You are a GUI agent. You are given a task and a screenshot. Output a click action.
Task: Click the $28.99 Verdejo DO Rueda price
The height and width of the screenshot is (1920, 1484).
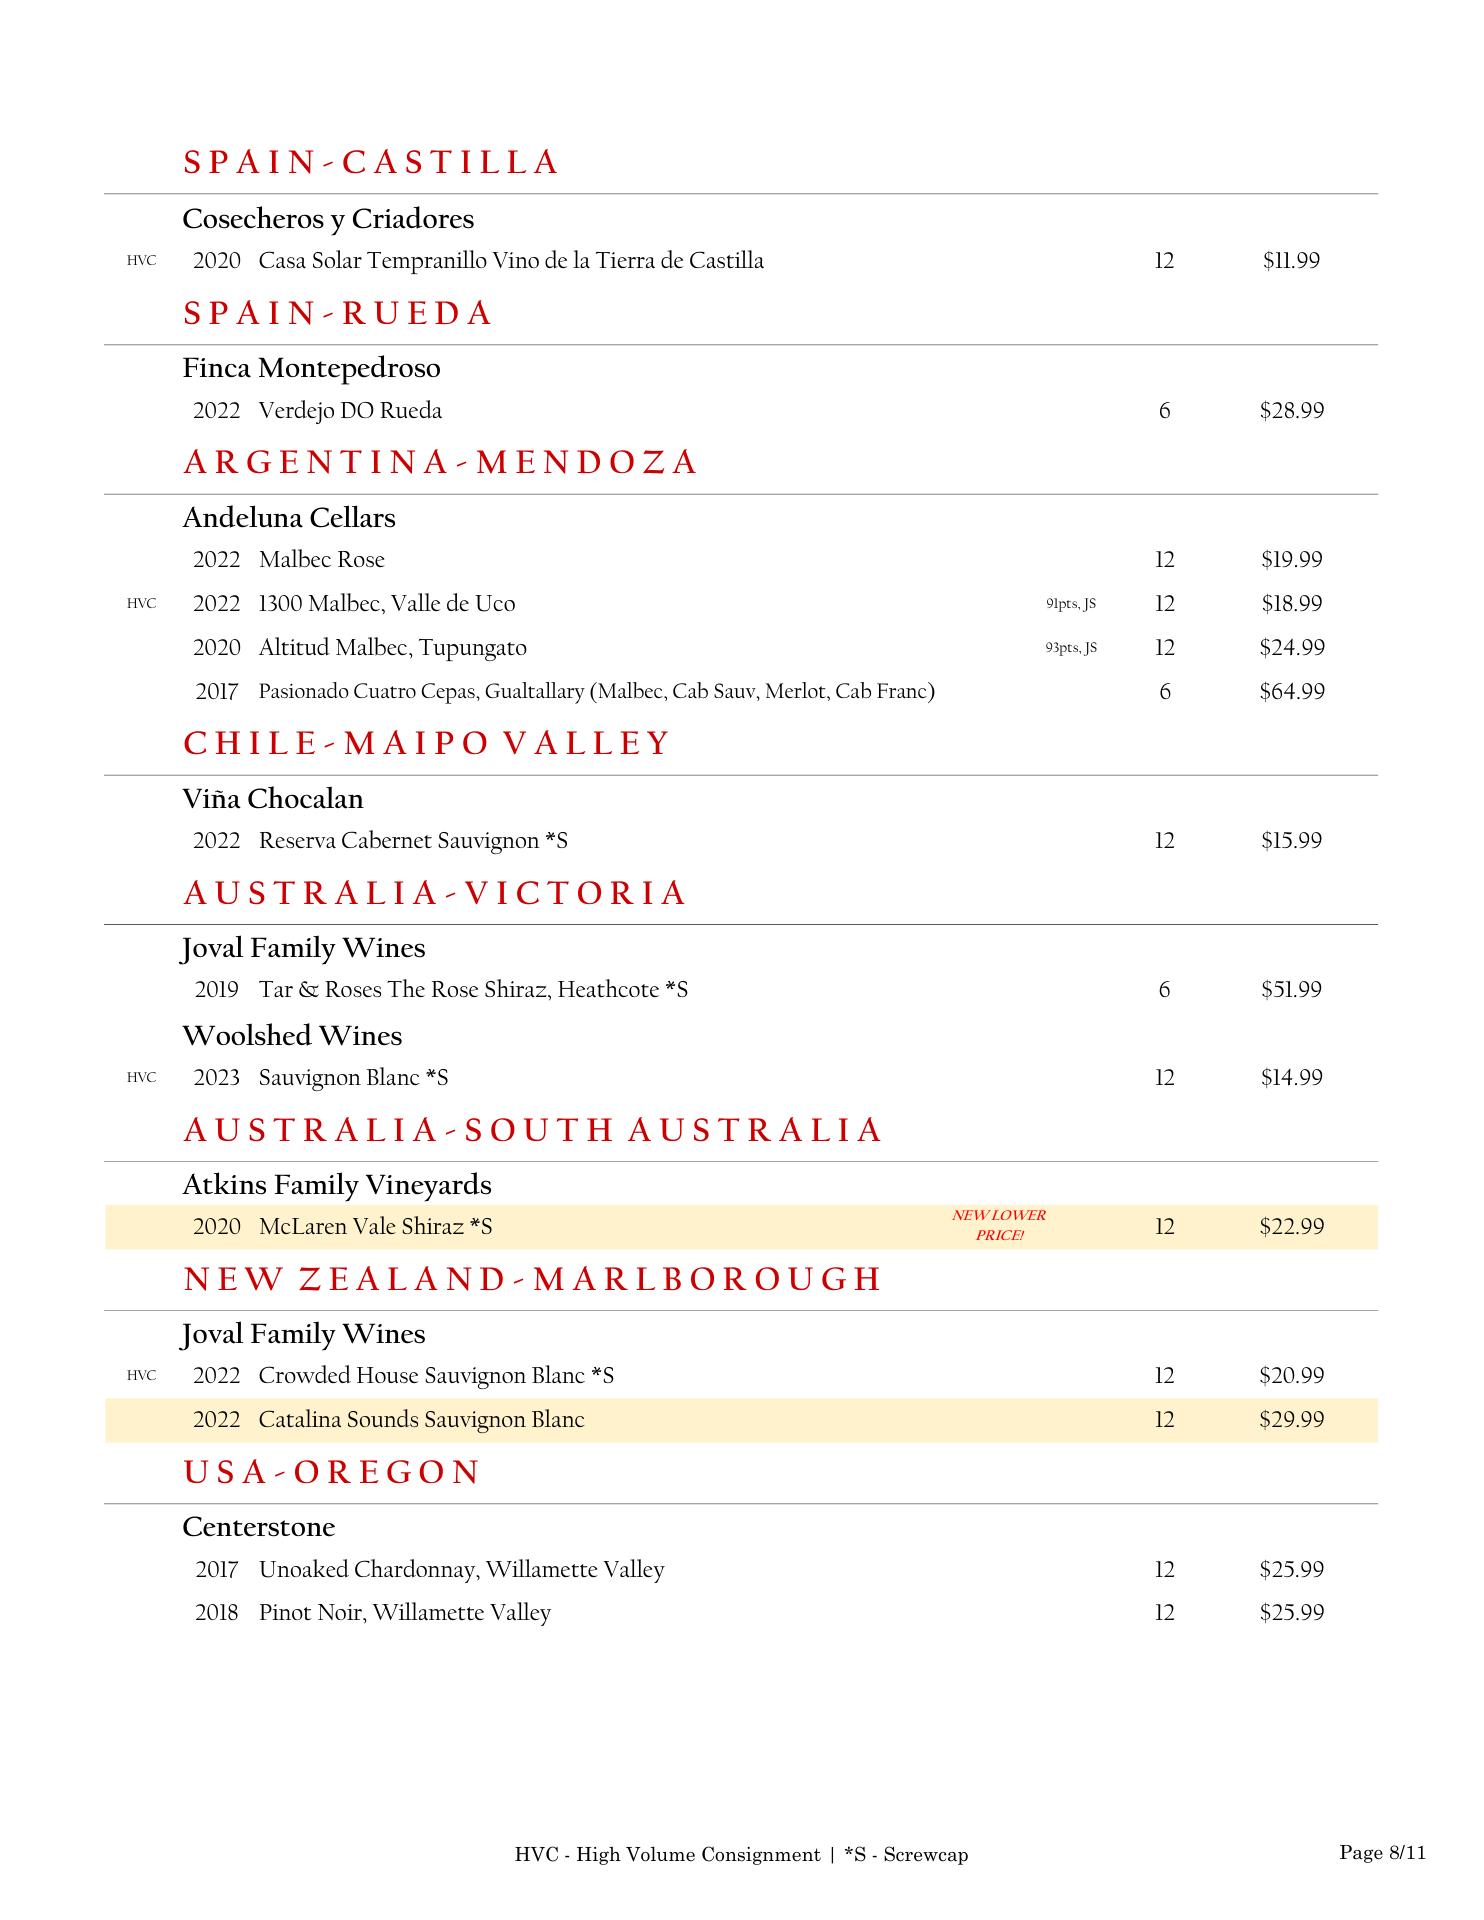(x=1291, y=411)
